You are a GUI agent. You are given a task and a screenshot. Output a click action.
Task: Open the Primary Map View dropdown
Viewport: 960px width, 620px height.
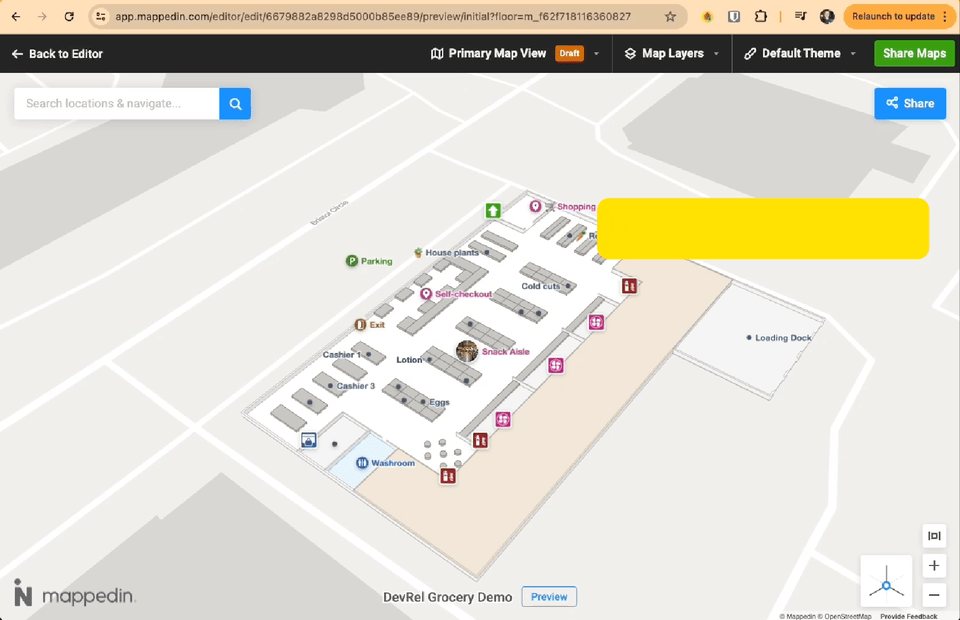pyautogui.click(x=596, y=54)
